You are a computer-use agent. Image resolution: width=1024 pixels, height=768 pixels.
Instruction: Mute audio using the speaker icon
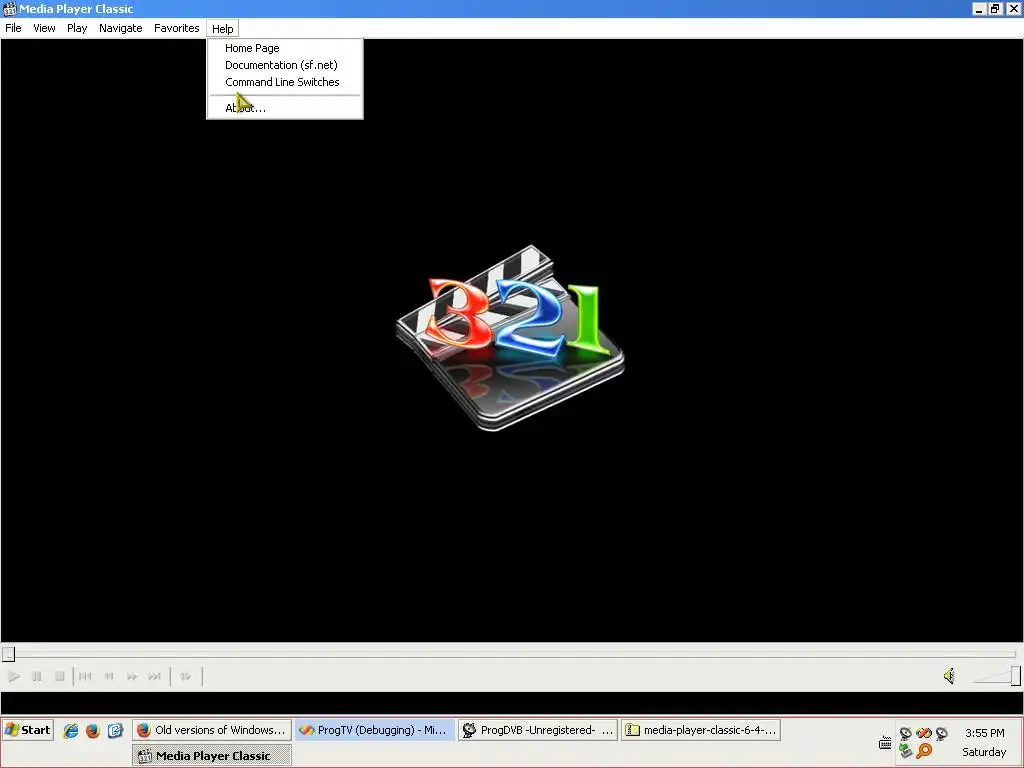pos(950,676)
